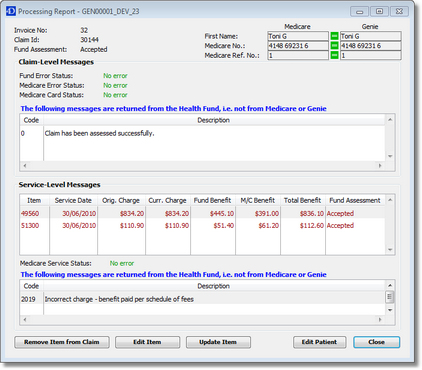This screenshot has height=370, width=422.
Task: Maximize the Processing Report window
Action: tap(379, 11)
